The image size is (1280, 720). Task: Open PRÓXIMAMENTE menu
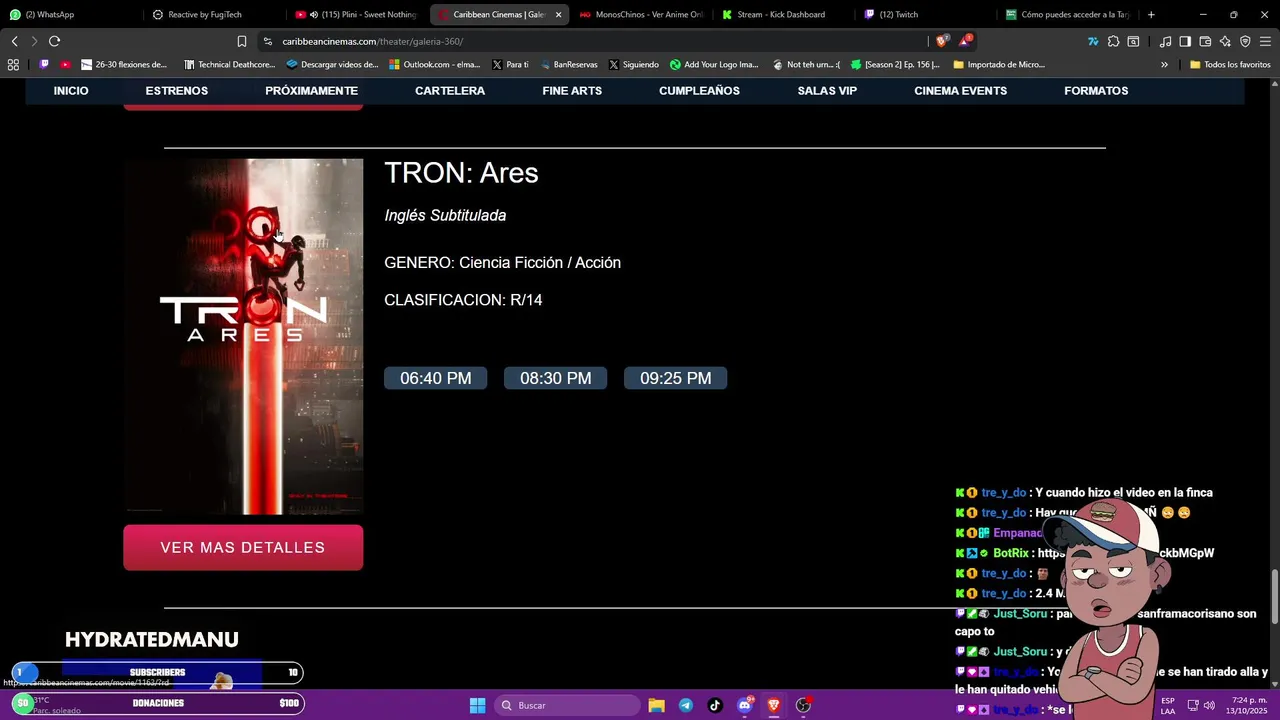coord(311,90)
